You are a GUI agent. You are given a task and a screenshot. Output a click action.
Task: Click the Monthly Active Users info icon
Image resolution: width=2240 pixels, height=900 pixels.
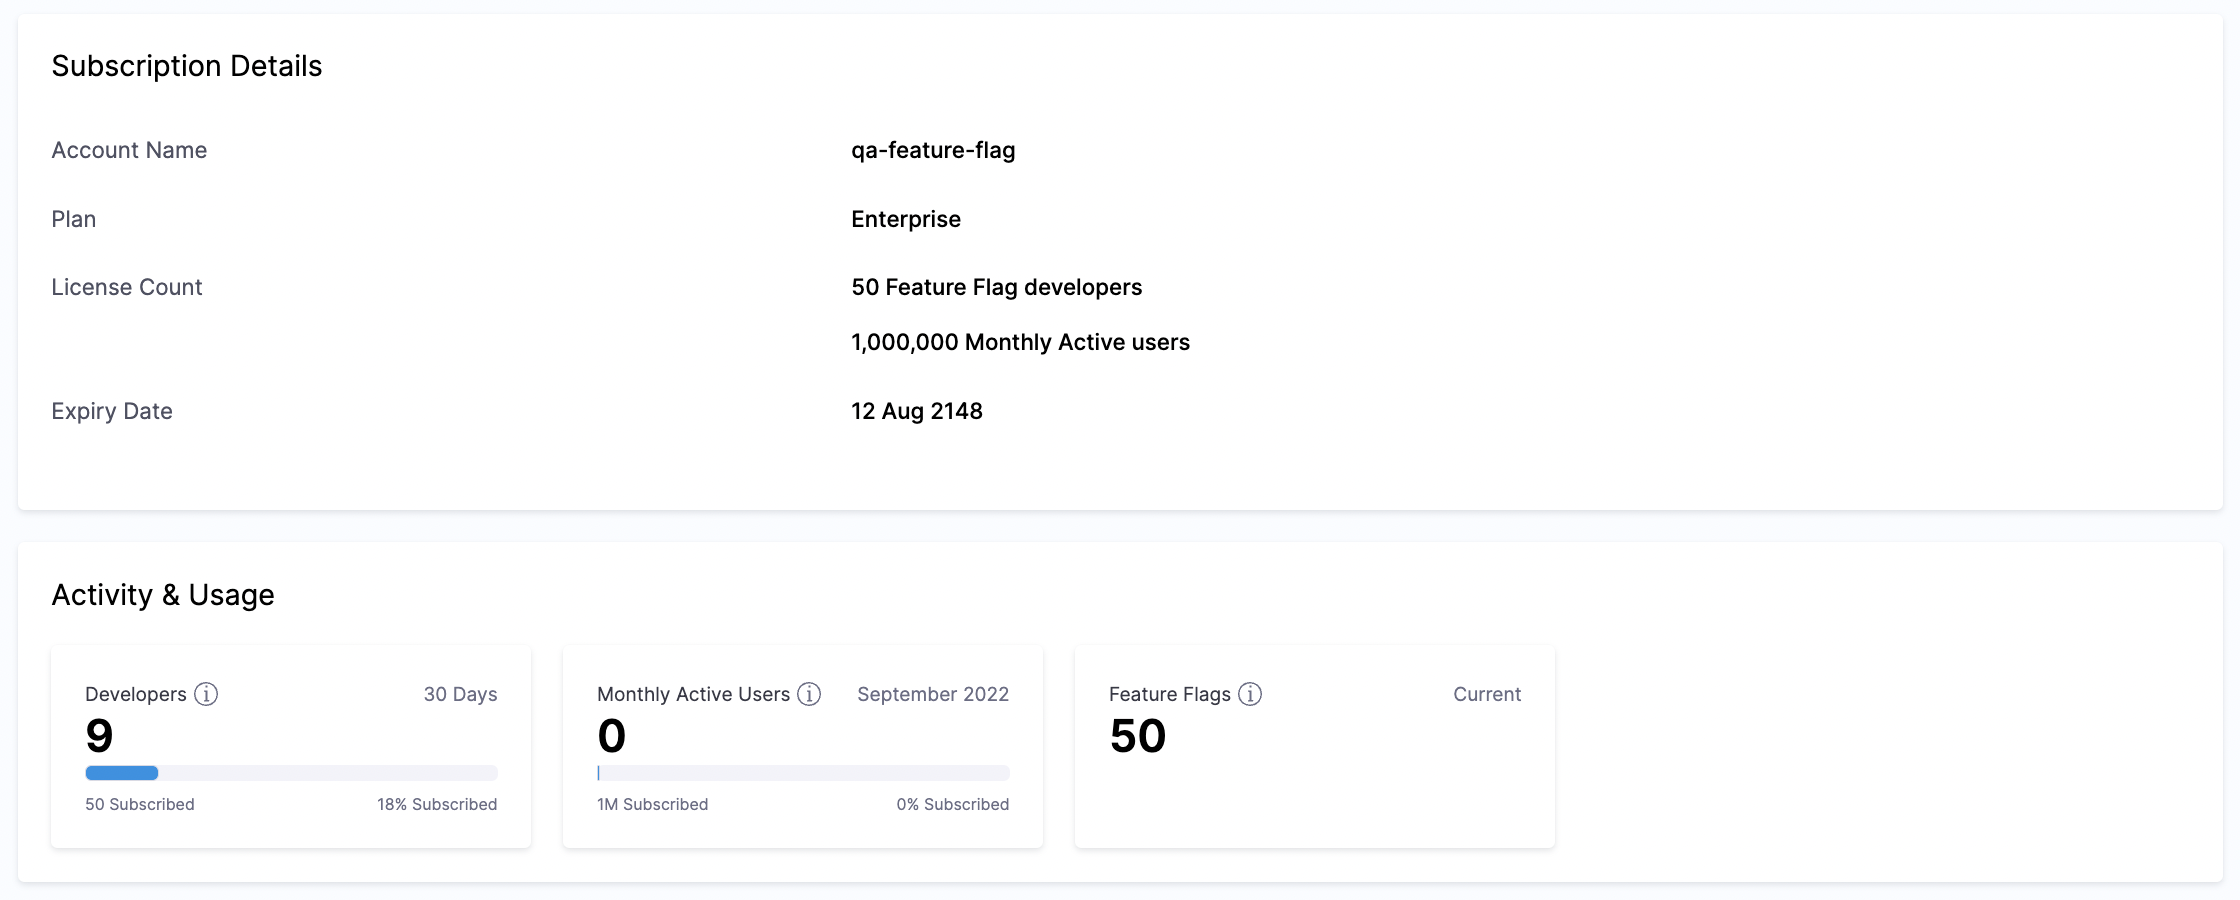pyautogui.click(x=809, y=694)
